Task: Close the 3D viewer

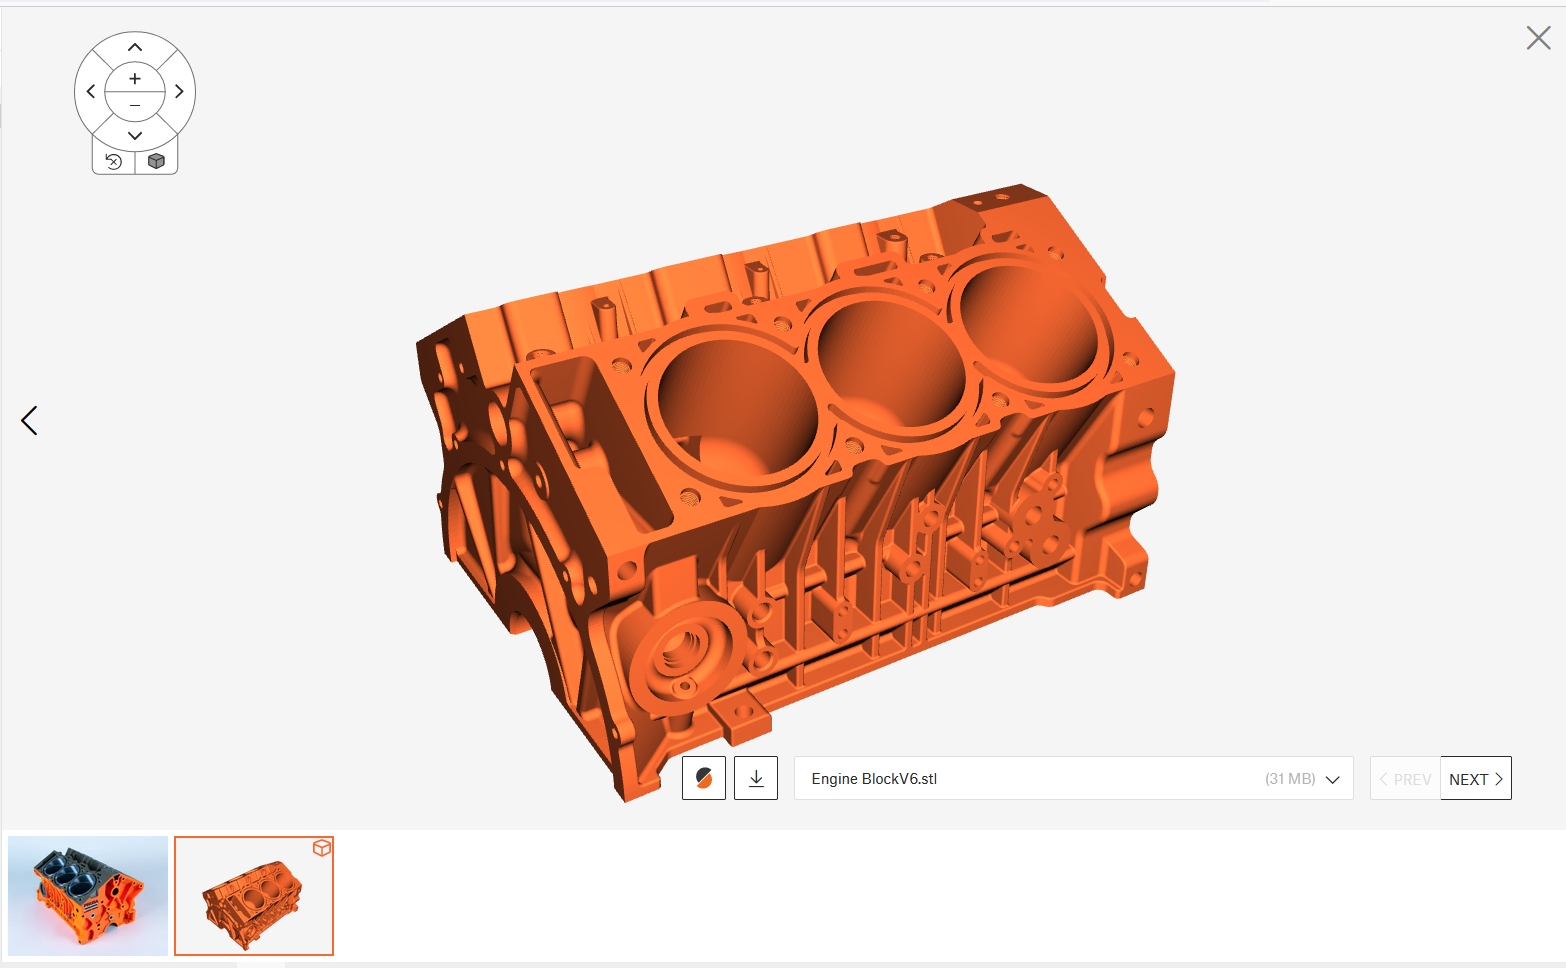Action: click(1538, 38)
